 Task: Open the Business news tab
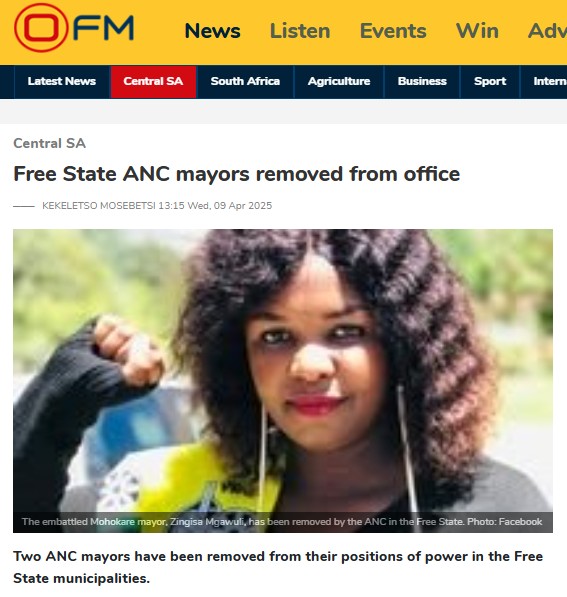click(x=422, y=81)
